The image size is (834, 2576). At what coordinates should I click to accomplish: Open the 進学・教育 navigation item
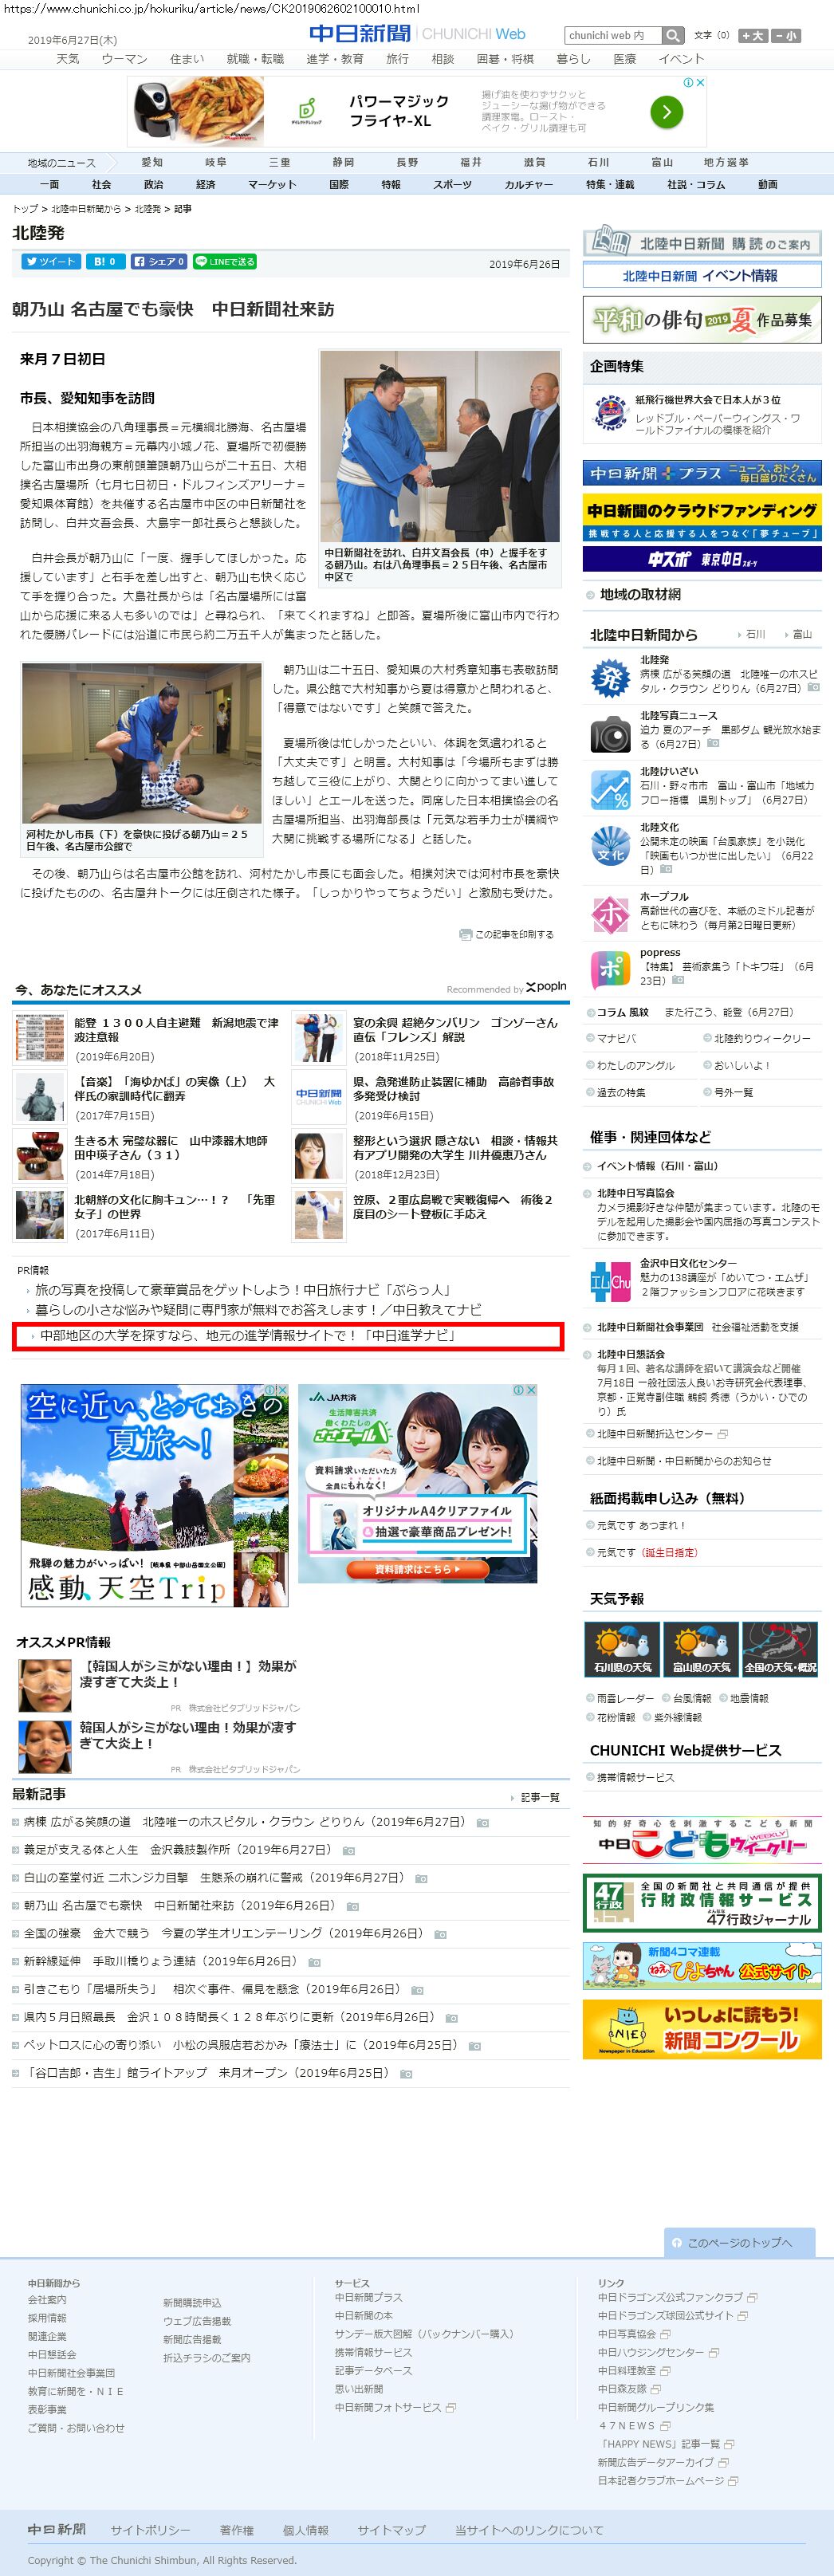[x=334, y=59]
